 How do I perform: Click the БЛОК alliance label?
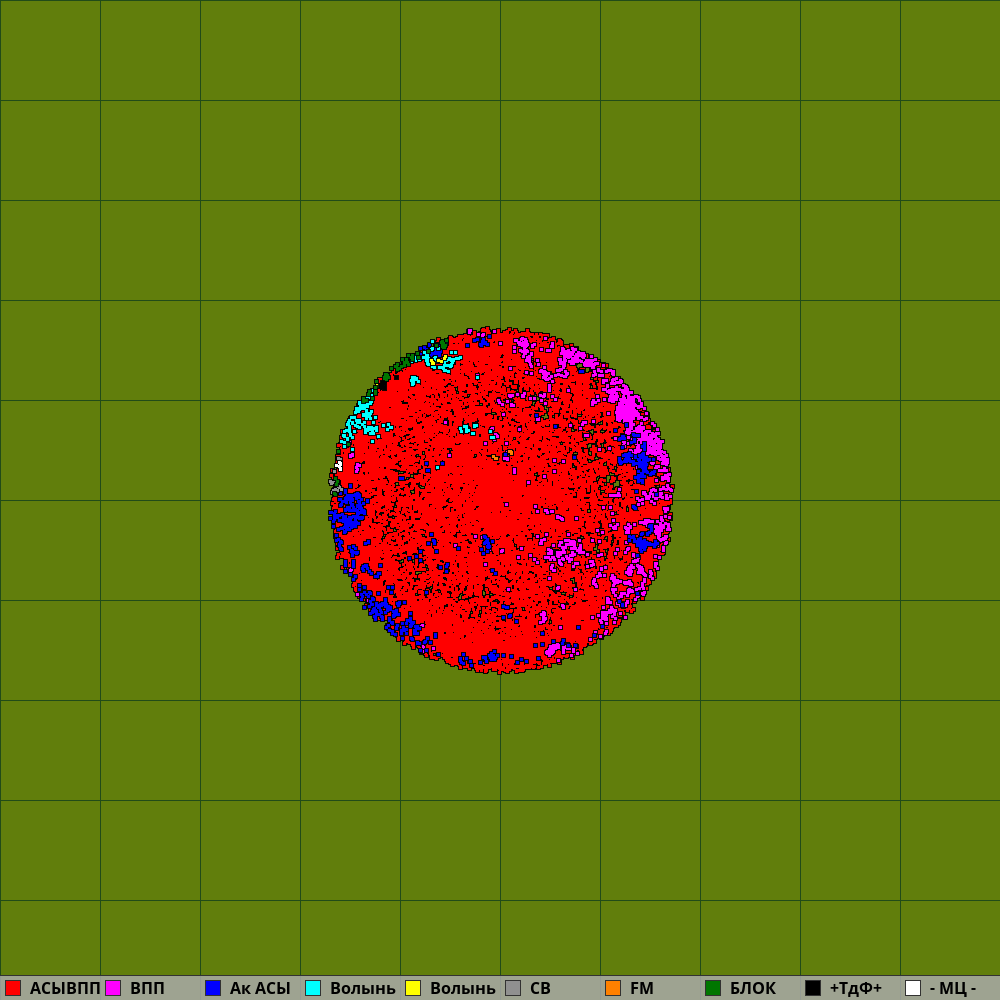[753, 989]
